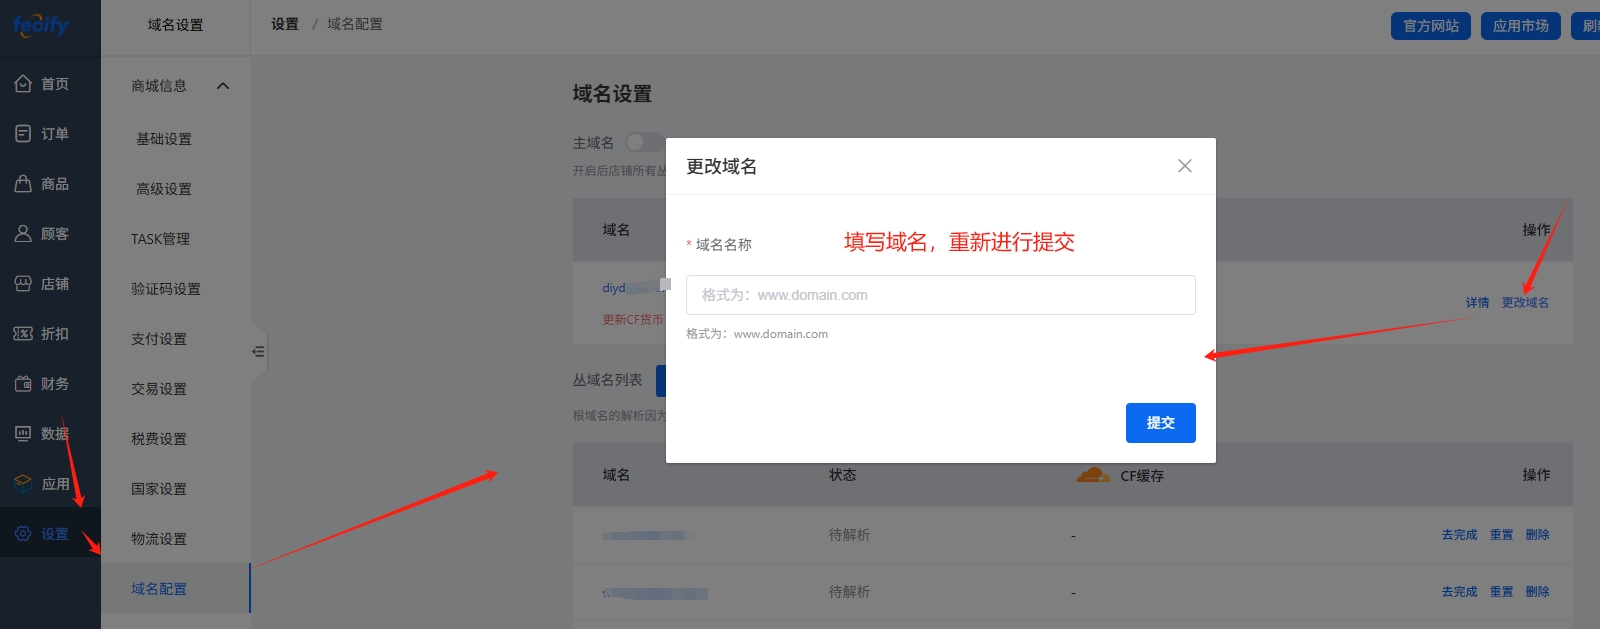Image resolution: width=1600 pixels, height=629 pixels.
Task: Collapse the settings side panel
Action: (258, 352)
